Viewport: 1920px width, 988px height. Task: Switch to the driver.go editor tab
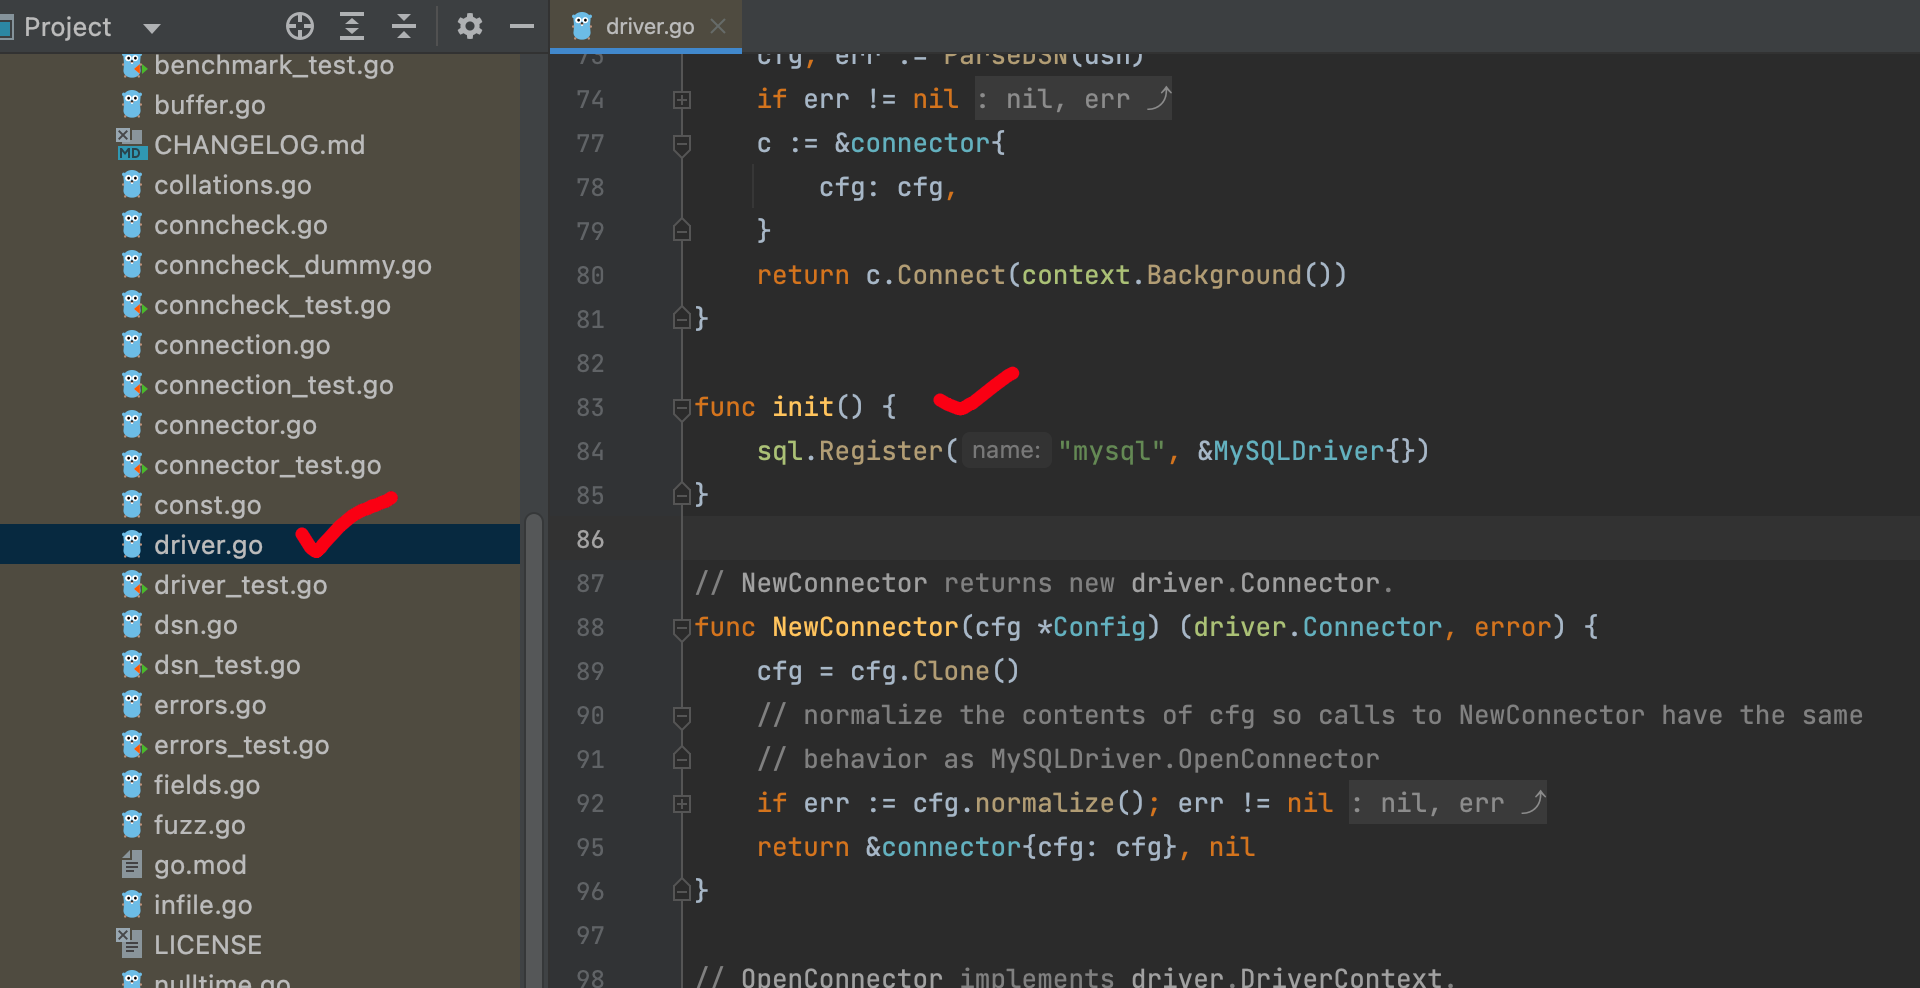click(648, 27)
